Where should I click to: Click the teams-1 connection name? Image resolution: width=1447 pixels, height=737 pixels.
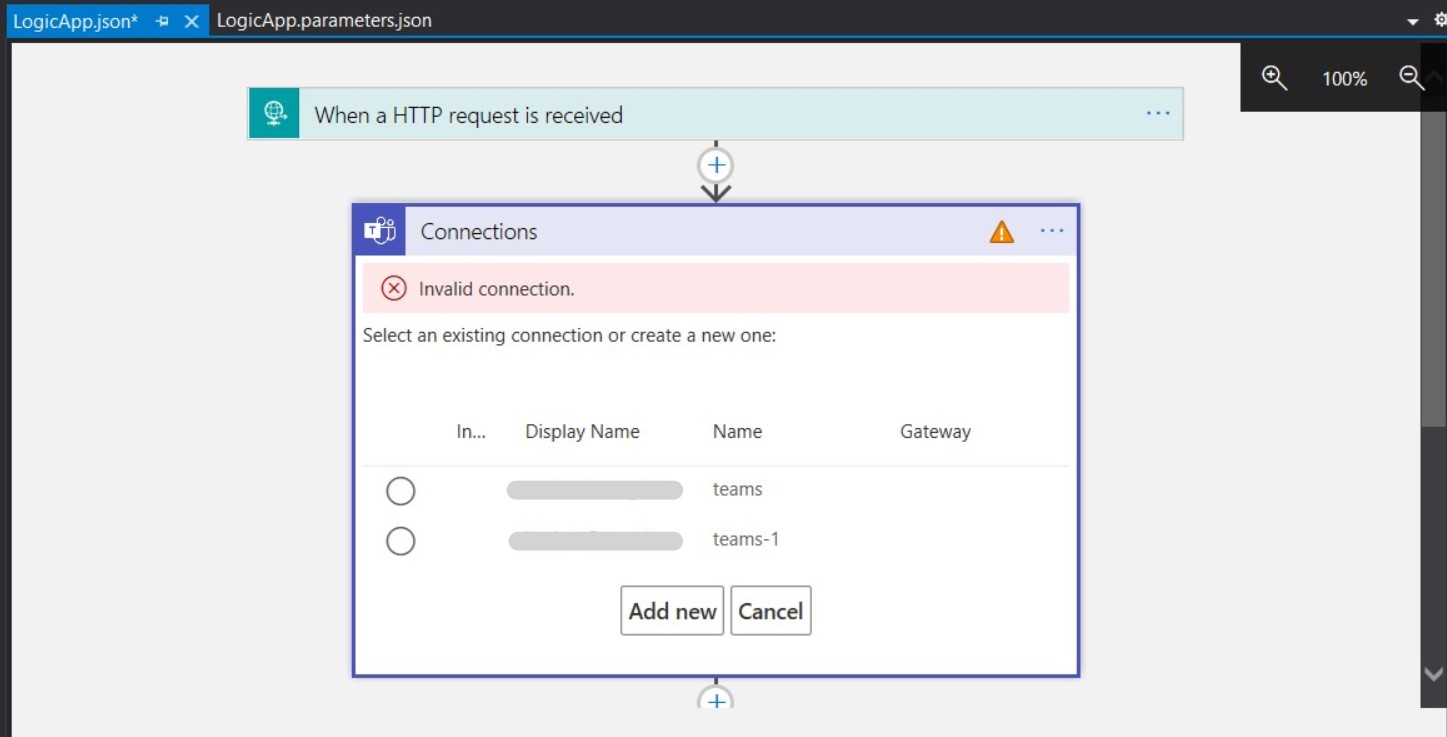click(x=746, y=539)
